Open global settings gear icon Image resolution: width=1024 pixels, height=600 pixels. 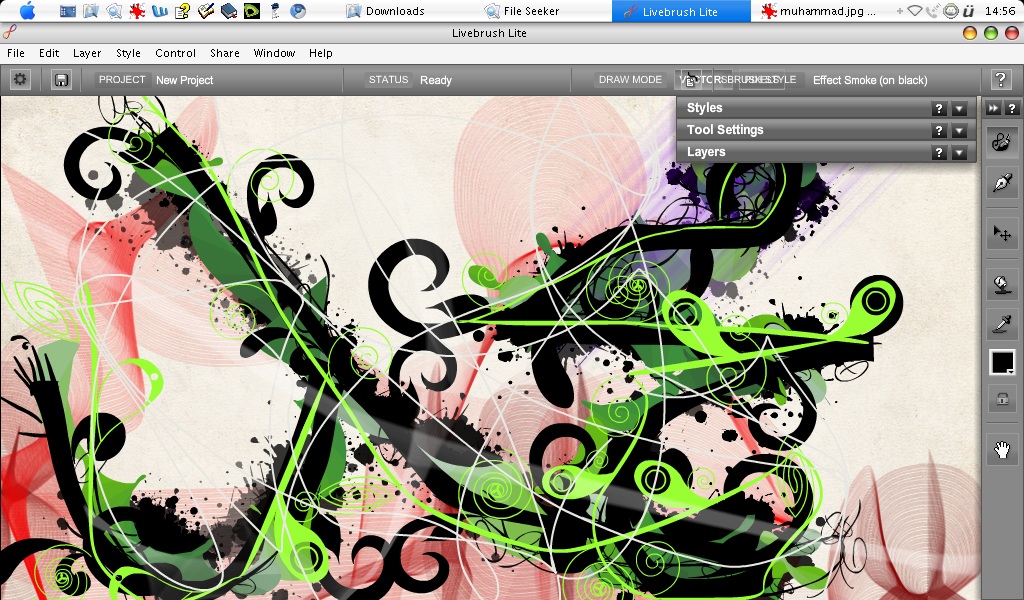20,80
